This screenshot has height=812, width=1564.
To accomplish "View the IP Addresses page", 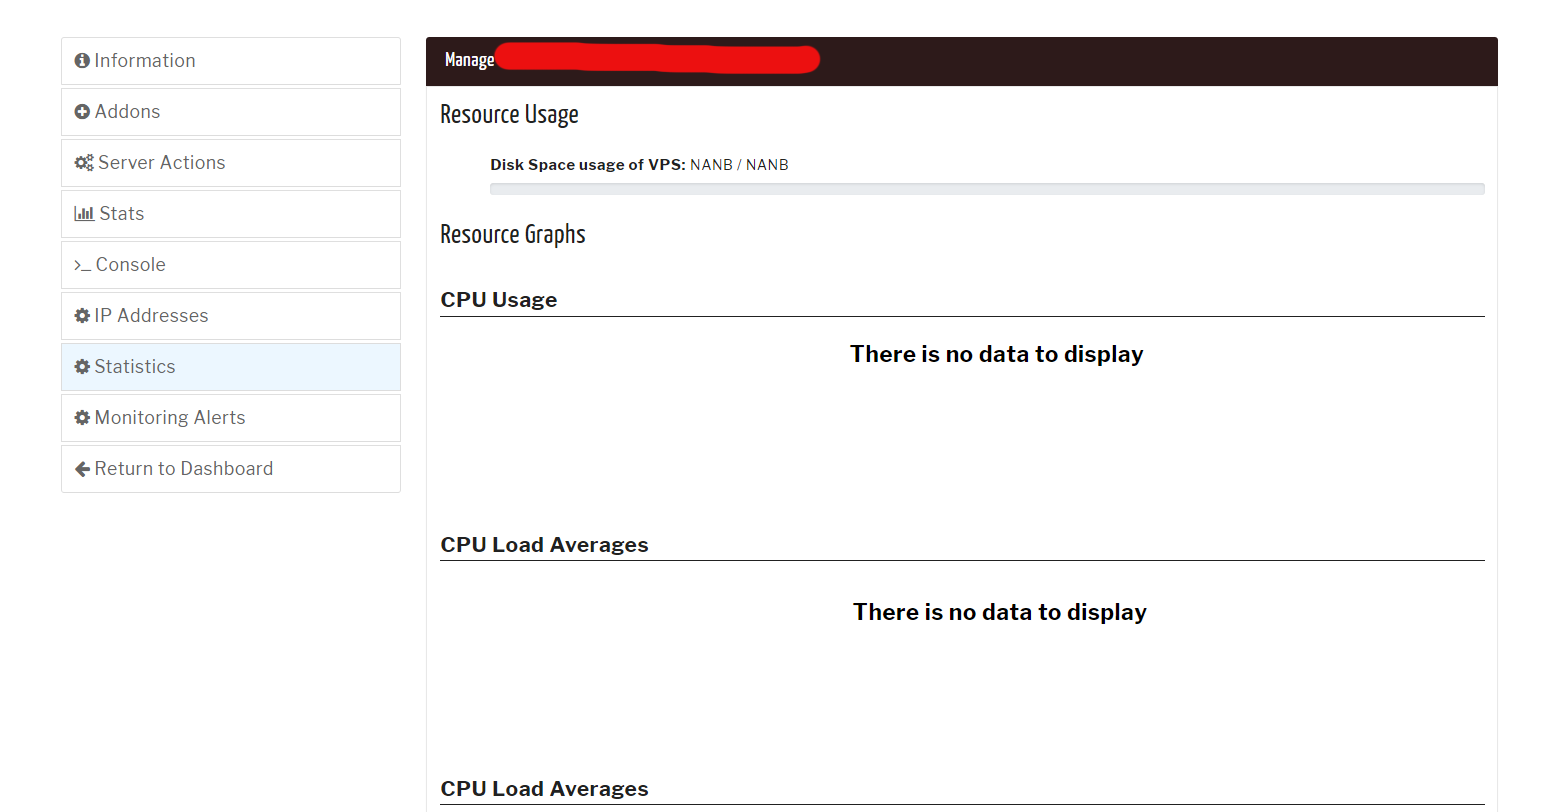I will tap(151, 316).
